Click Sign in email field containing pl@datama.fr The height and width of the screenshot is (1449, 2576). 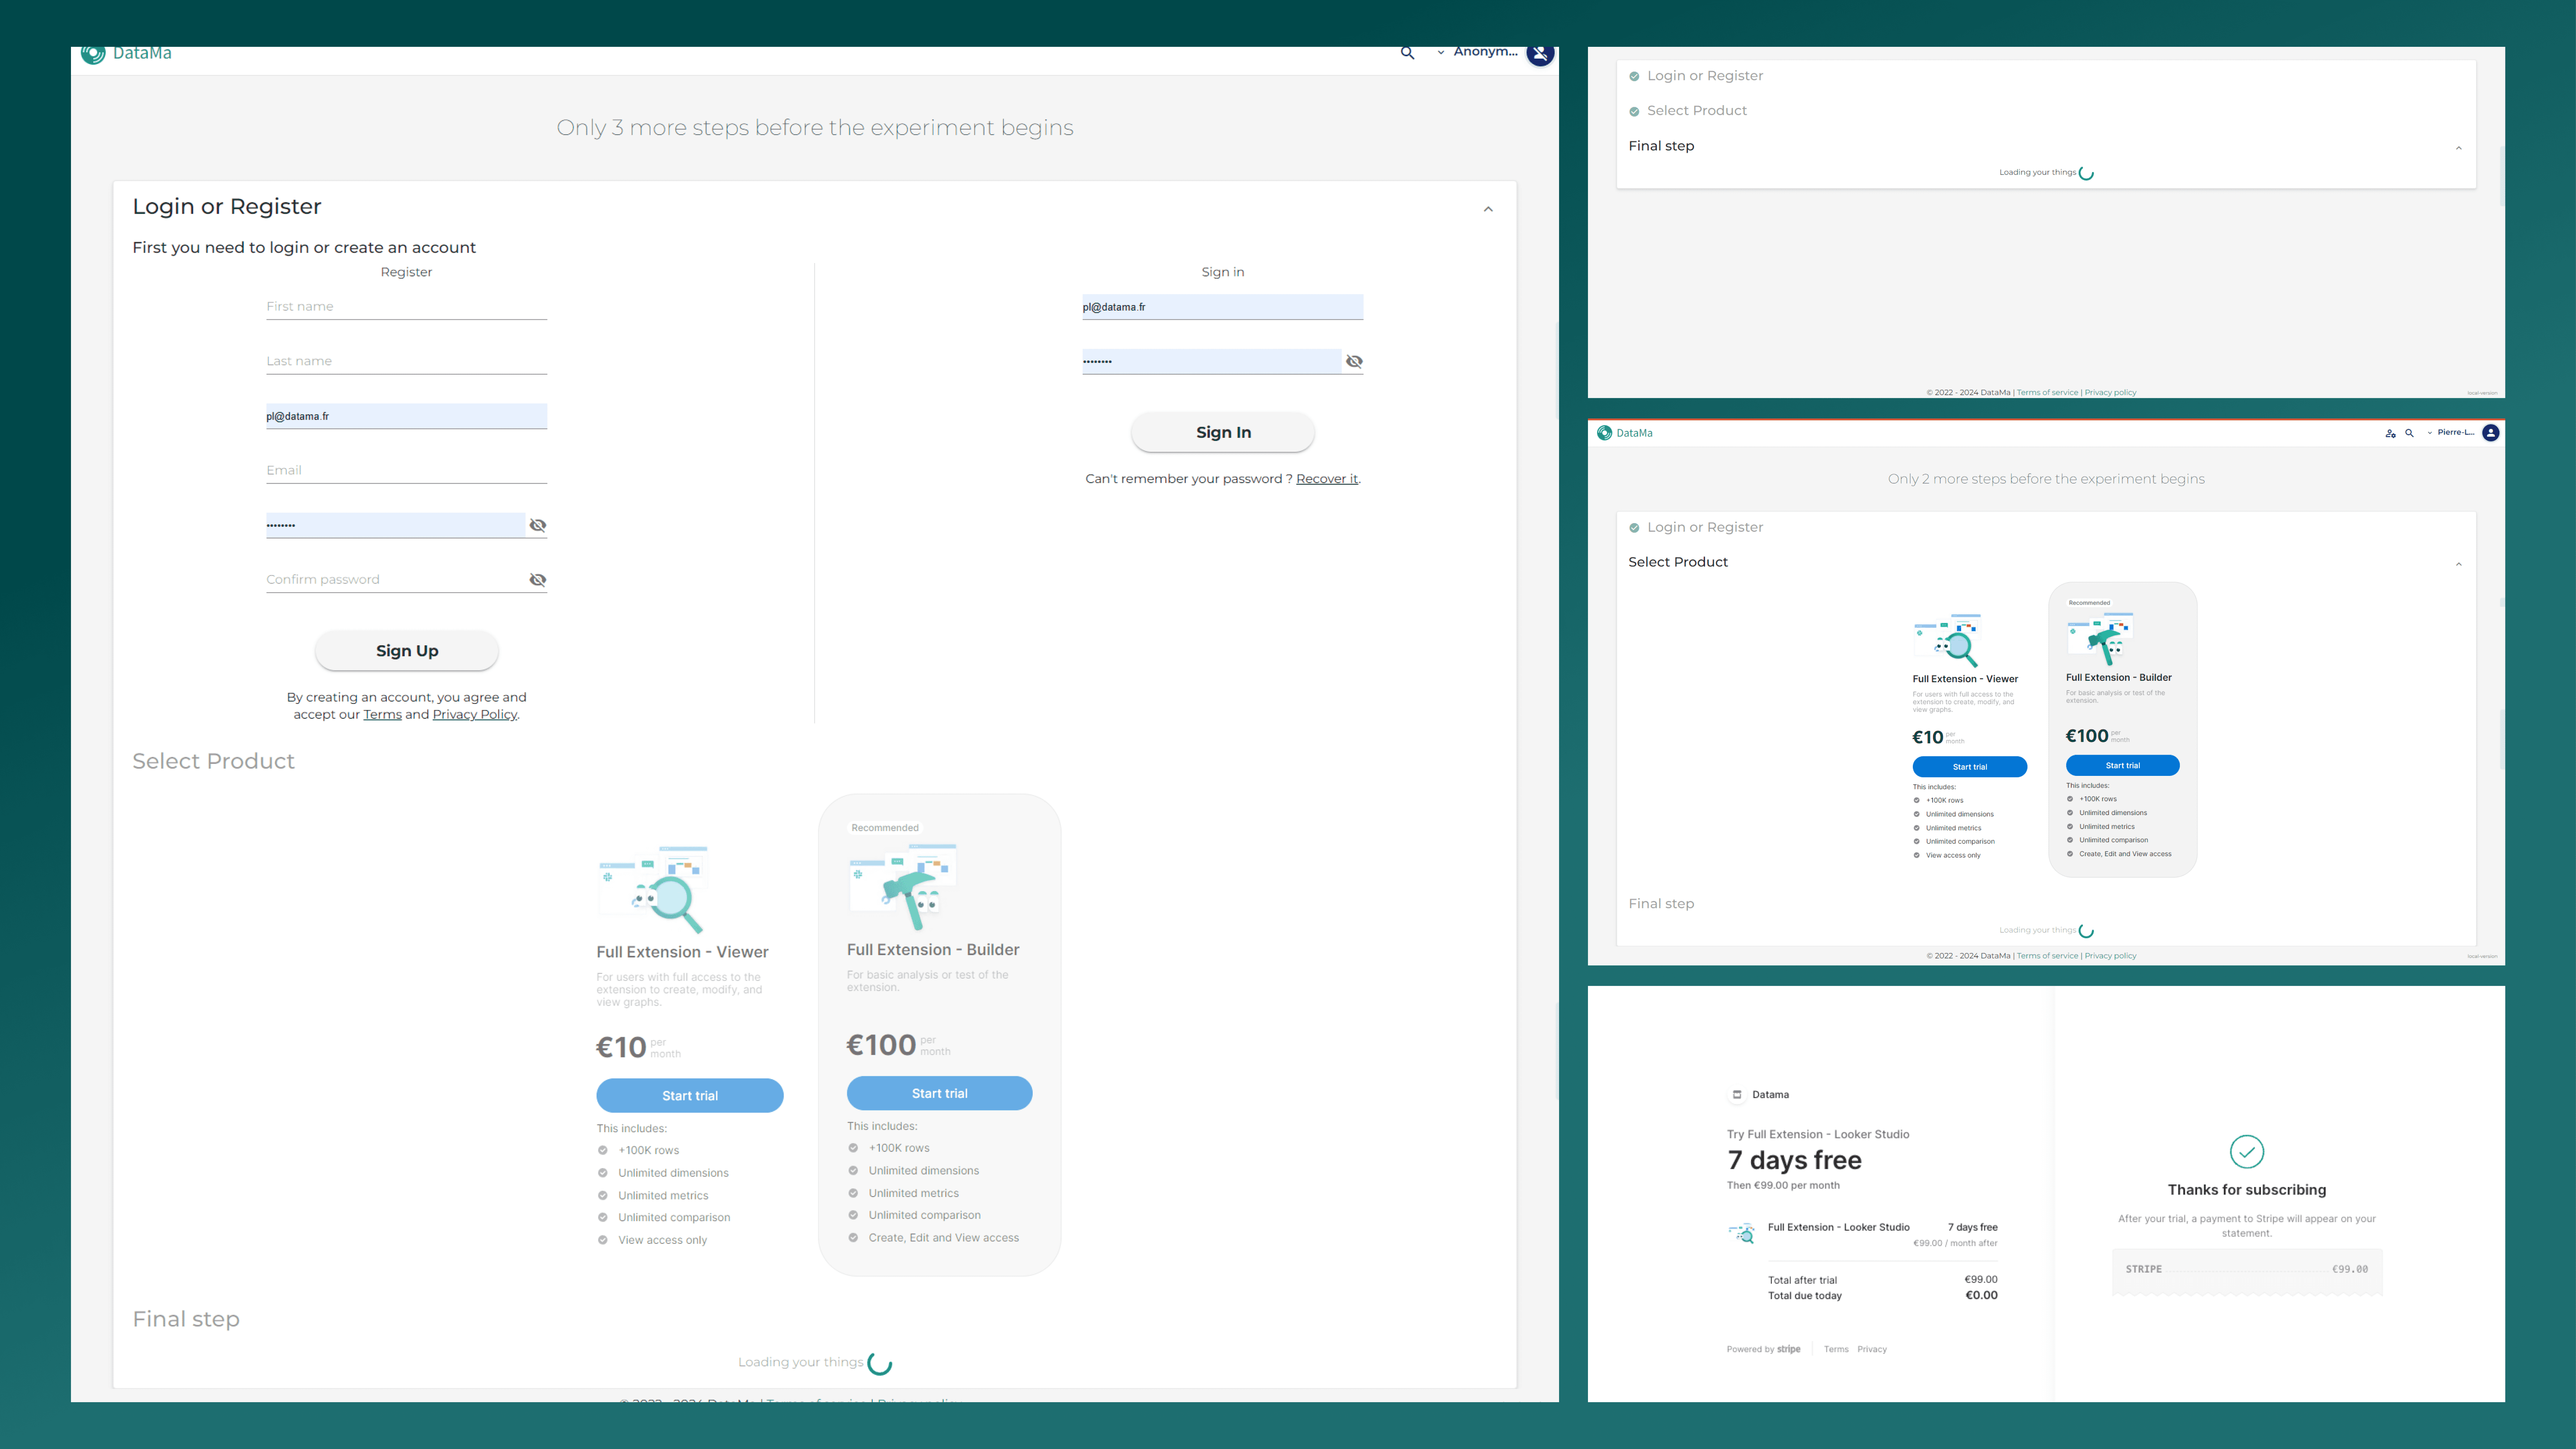coord(1223,307)
